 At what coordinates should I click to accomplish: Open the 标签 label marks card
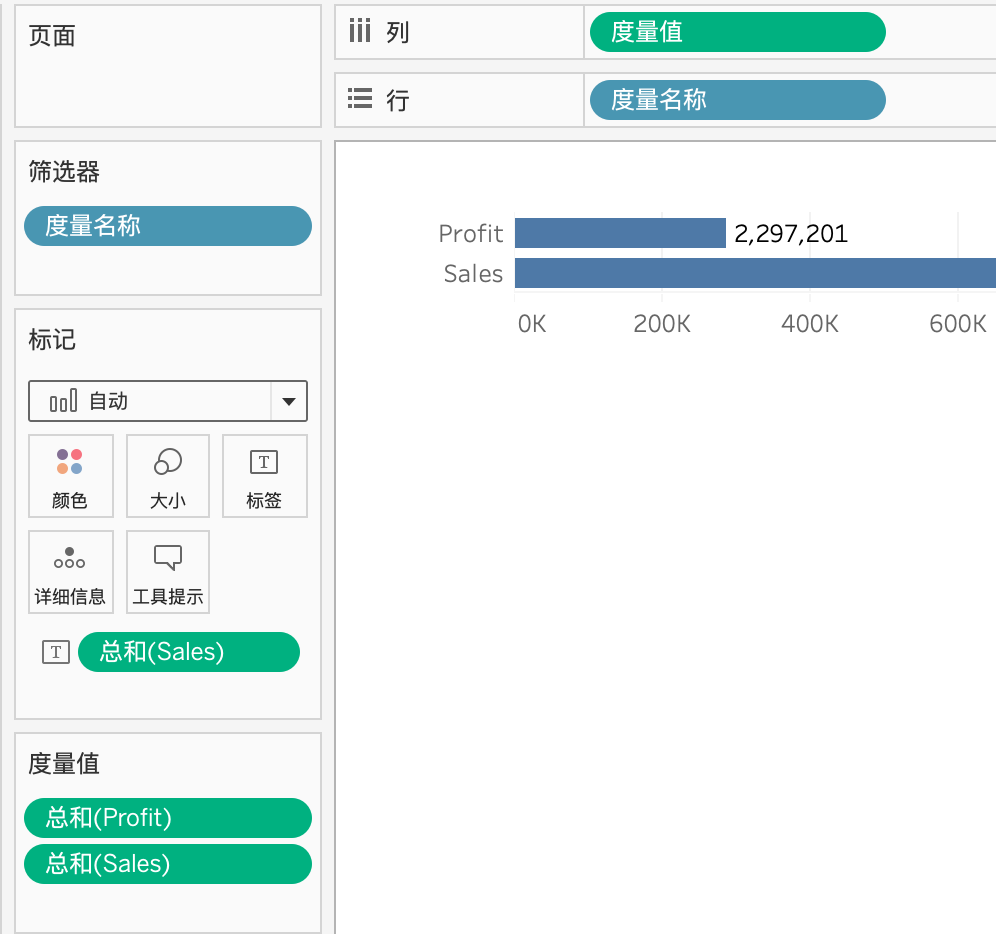264,476
